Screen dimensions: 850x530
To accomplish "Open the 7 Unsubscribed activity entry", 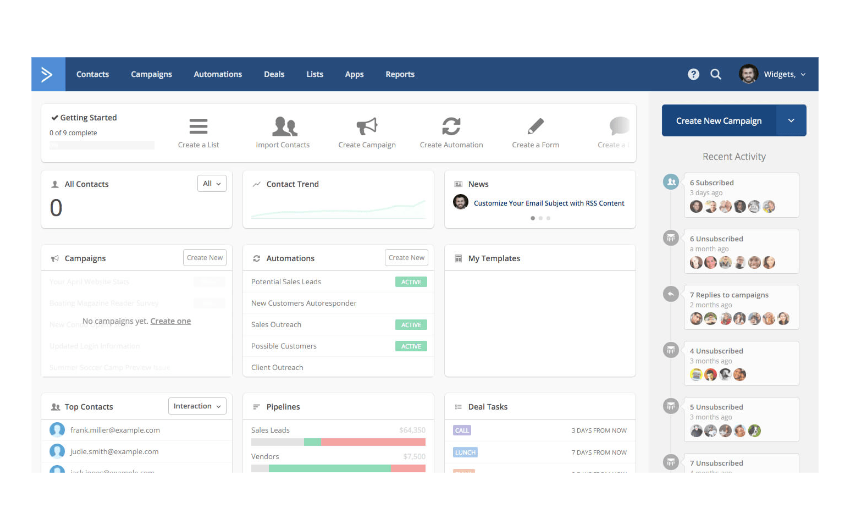I will click(740, 463).
